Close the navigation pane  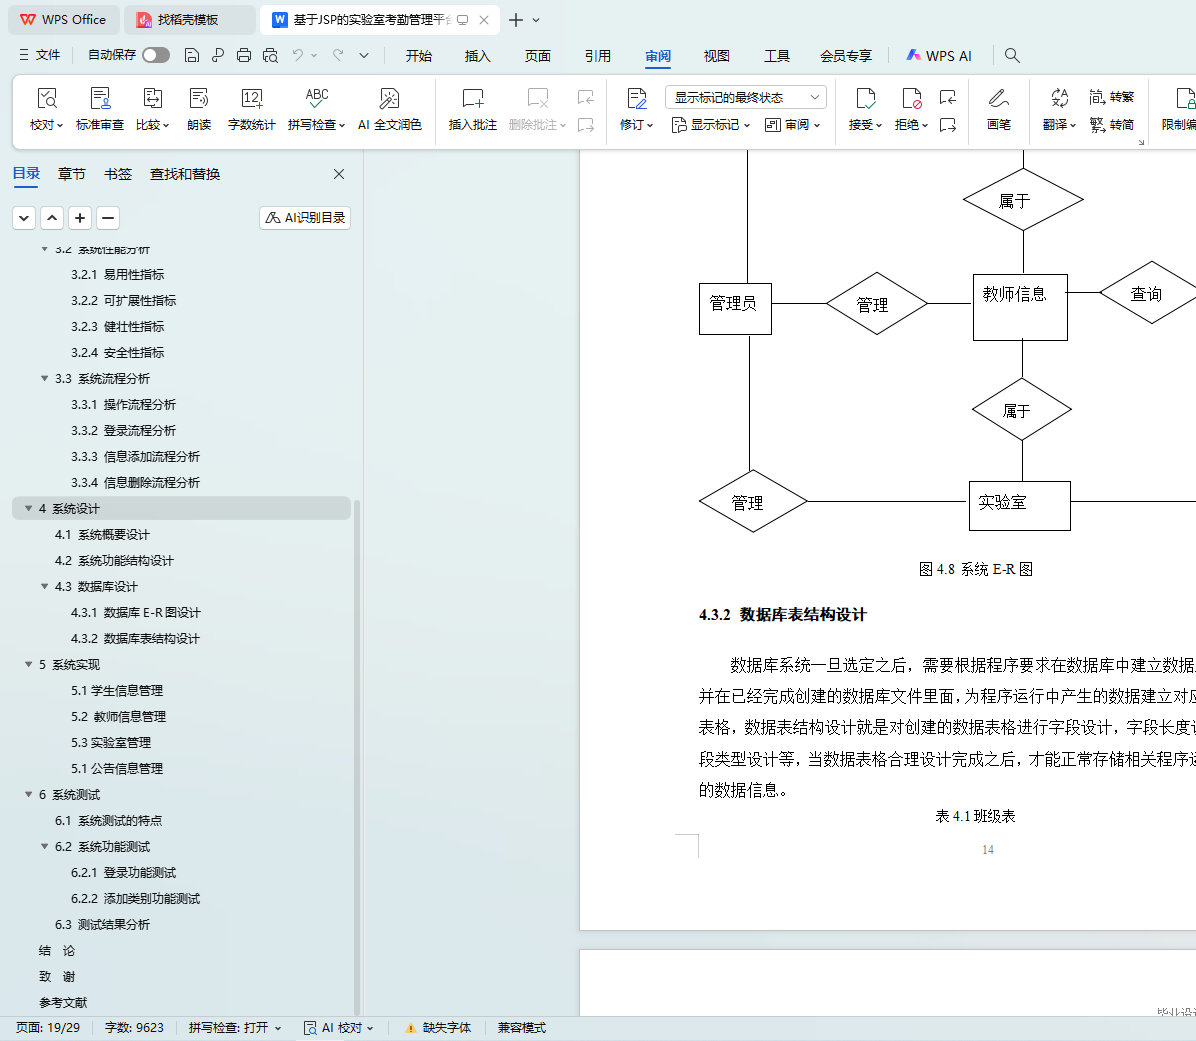339,174
